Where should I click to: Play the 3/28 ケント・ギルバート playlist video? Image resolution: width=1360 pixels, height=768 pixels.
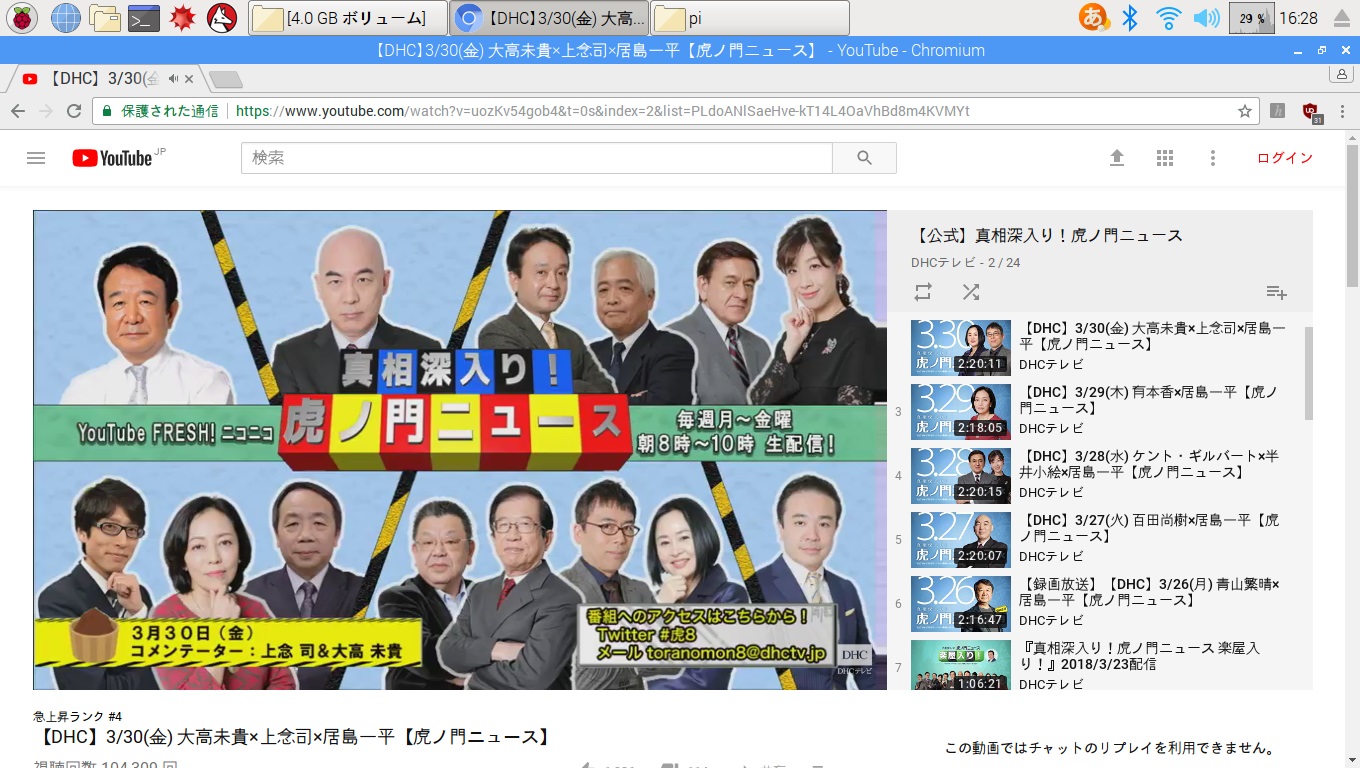coord(960,475)
